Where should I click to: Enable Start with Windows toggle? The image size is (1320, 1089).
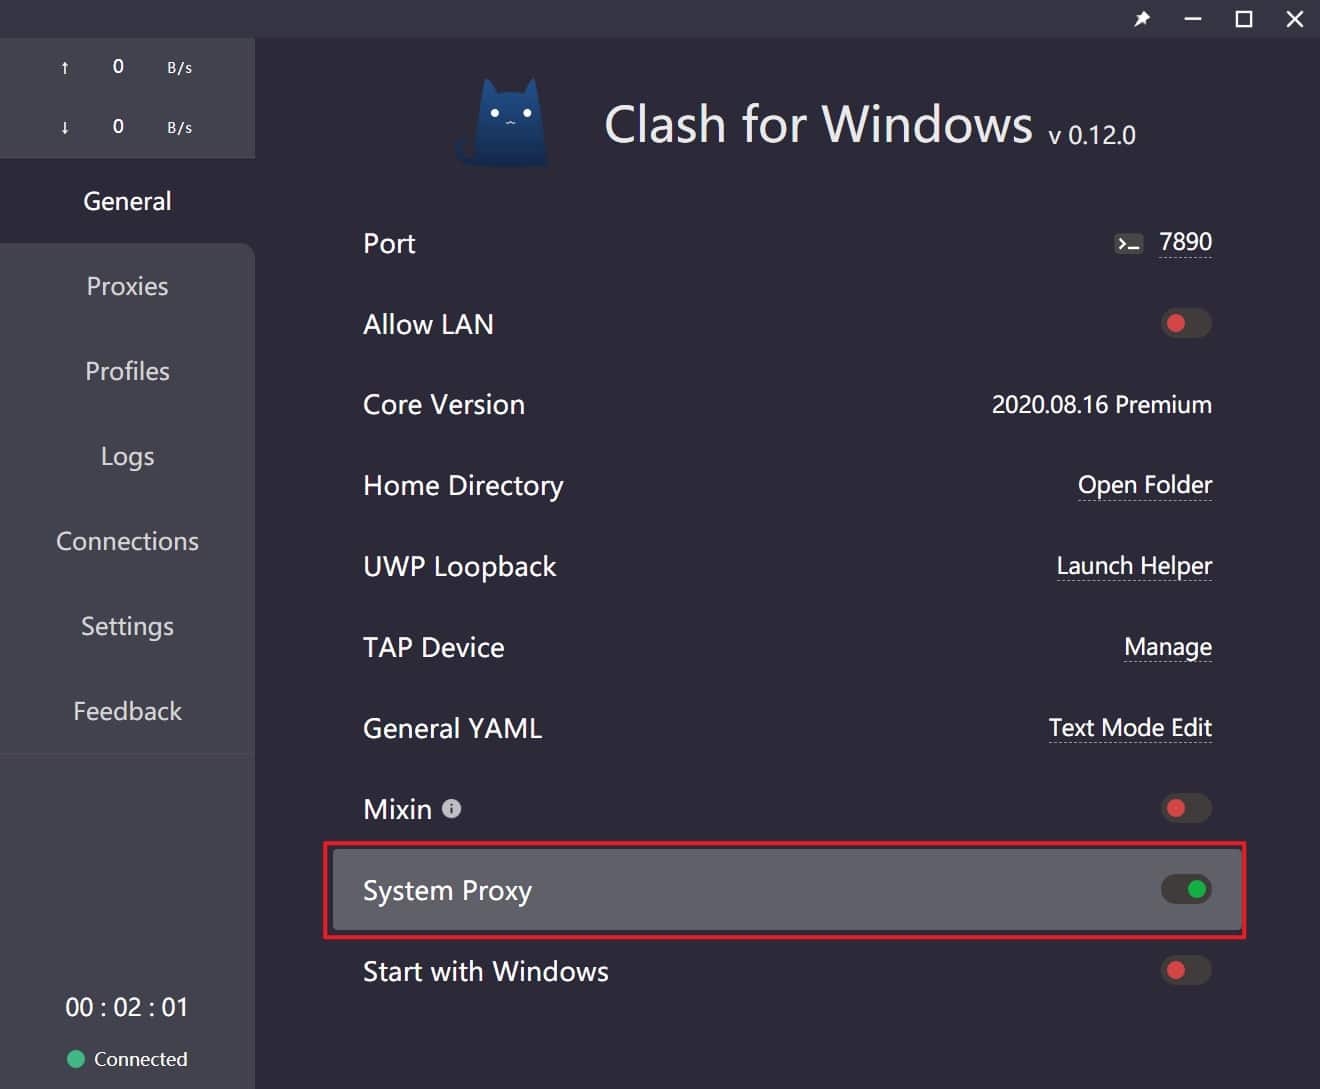click(1186, 970)
